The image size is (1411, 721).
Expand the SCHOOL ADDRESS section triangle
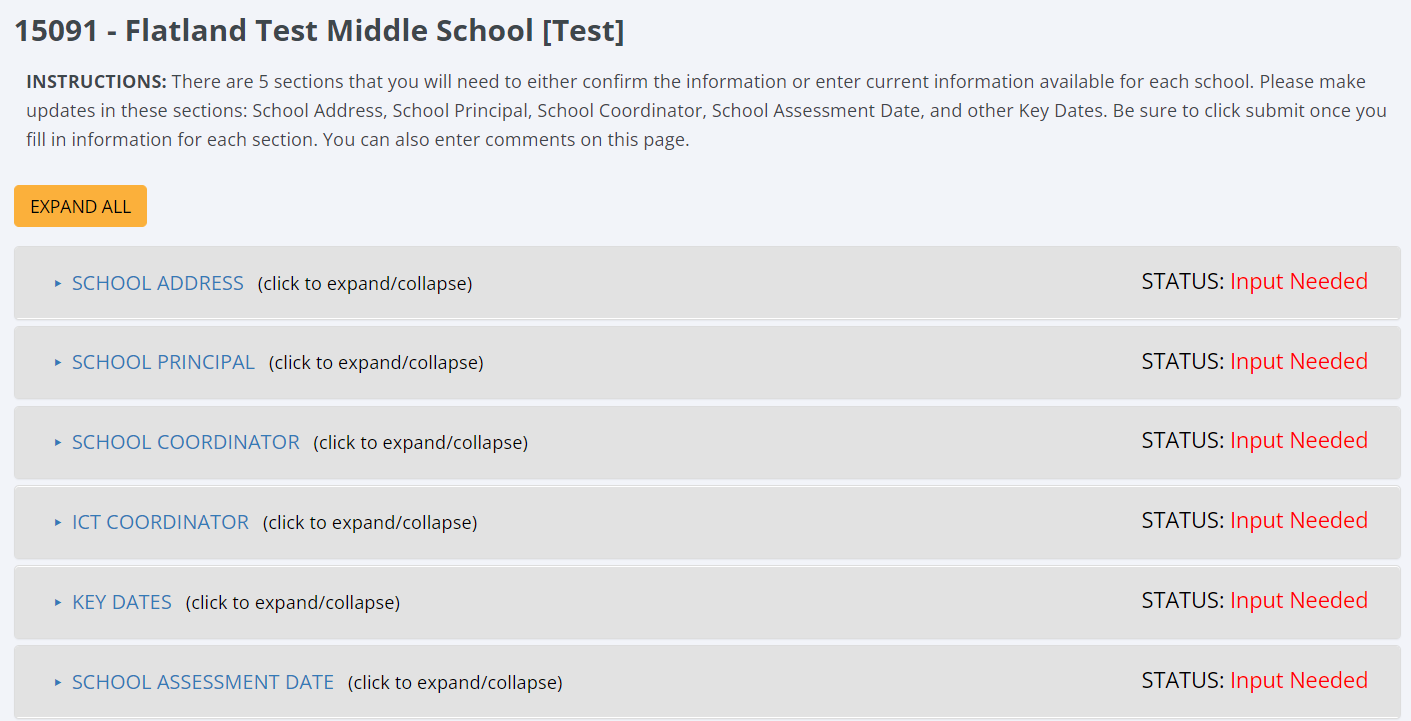click(x=58, y=284)
